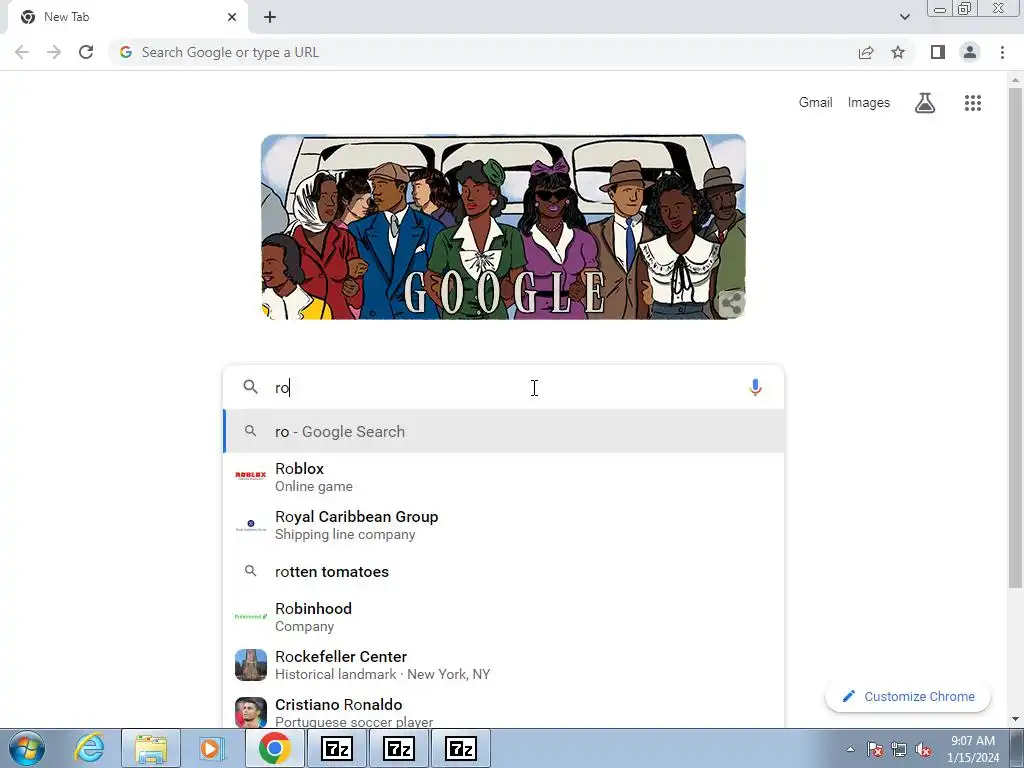Viewport: 1024px width, 768px height.
Task: Select 'ro - Google Search' suggestion
Action: click(503, 432)
